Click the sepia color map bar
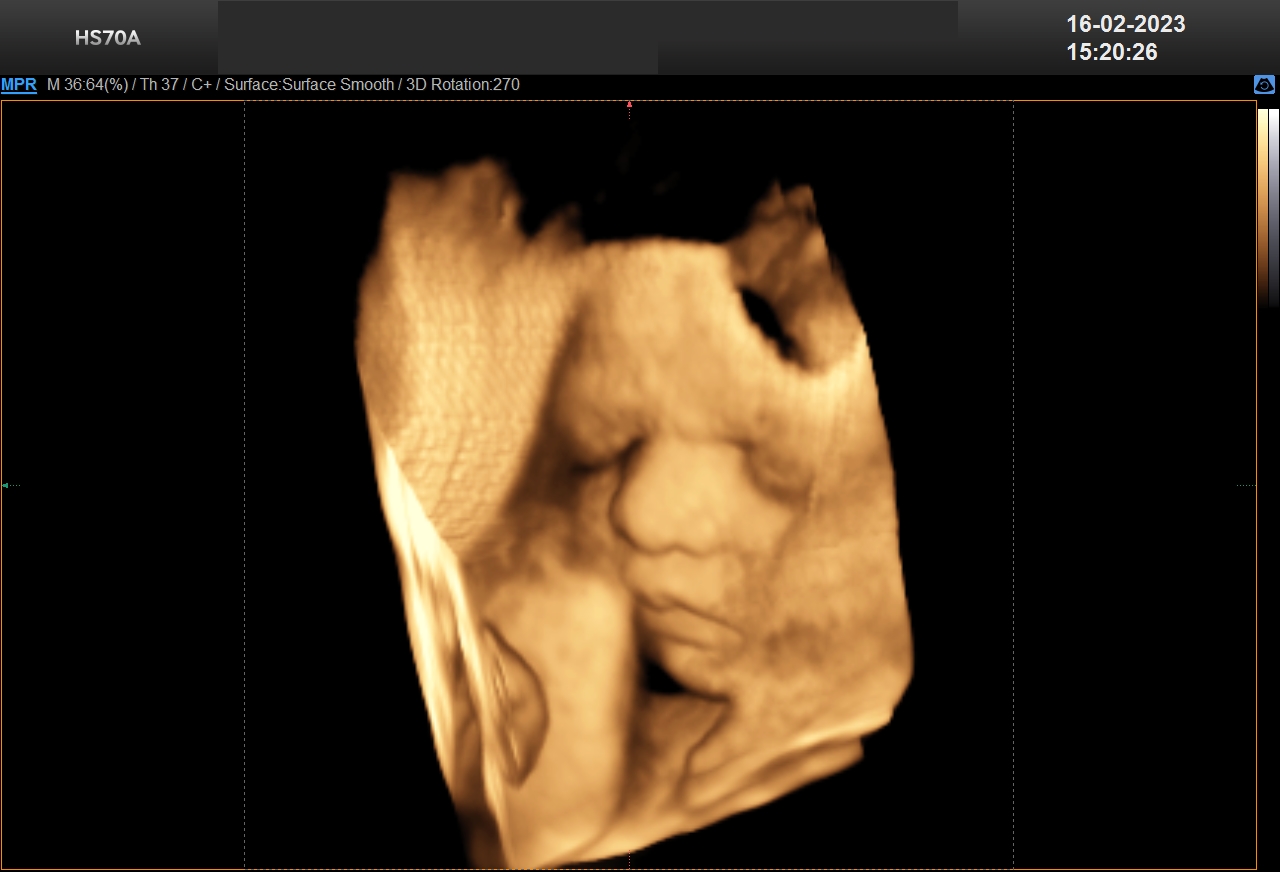1280x872 pixels. [x=1263, y=206]
